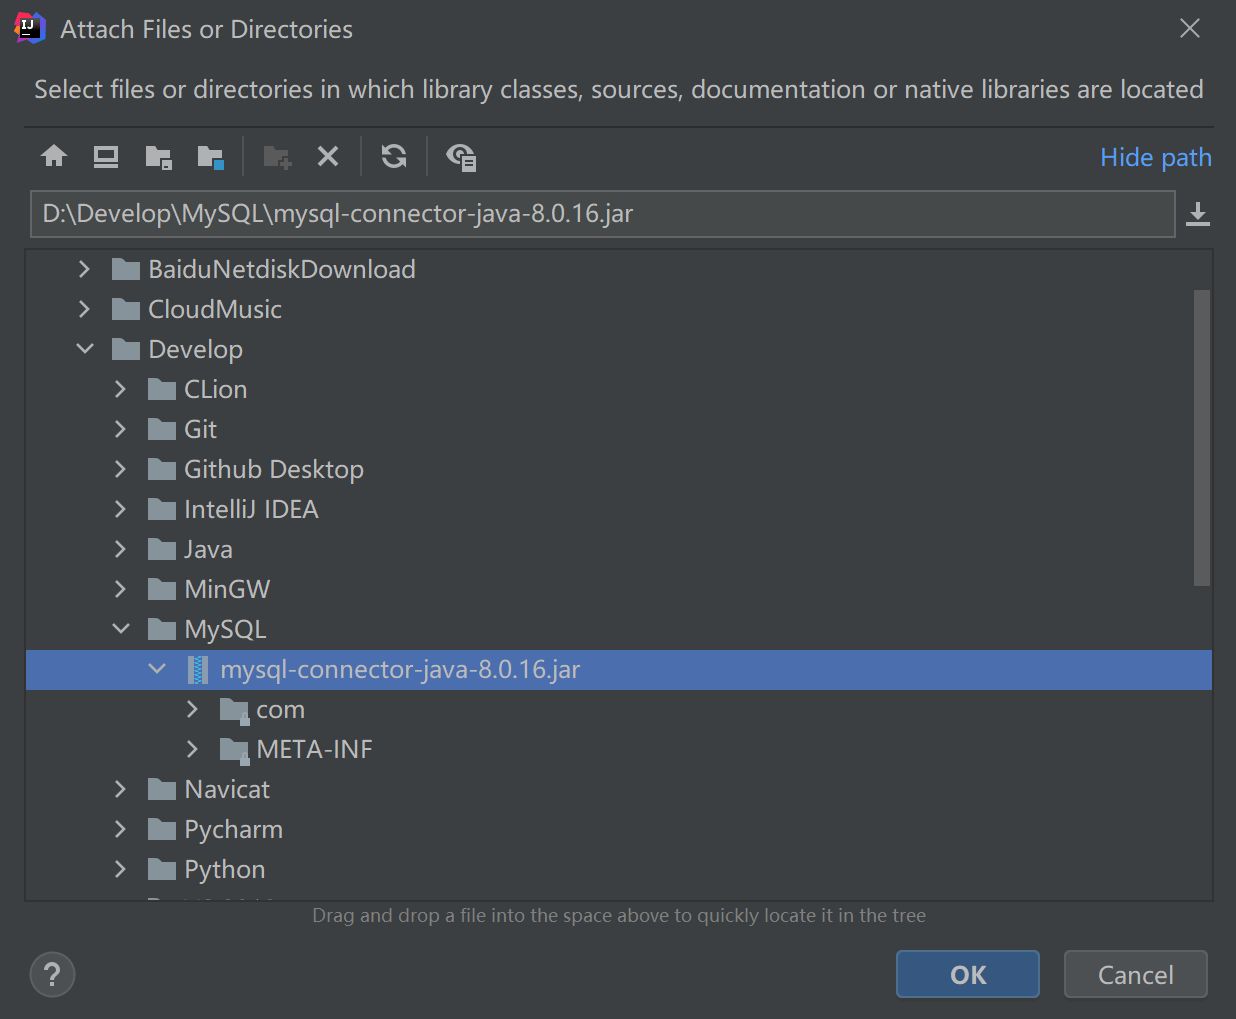
Task: Confirm selection with OK button
Action: click(x=968, y=974)
